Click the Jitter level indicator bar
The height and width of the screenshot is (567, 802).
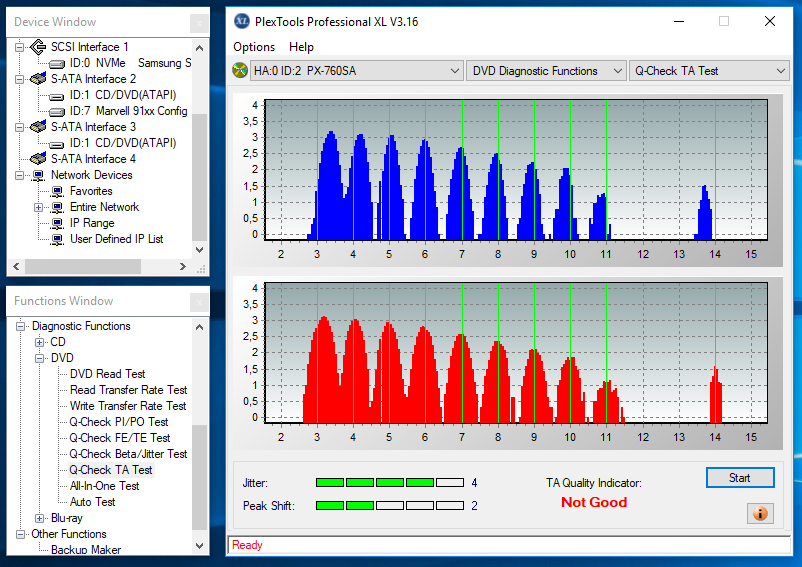point(390,482)
